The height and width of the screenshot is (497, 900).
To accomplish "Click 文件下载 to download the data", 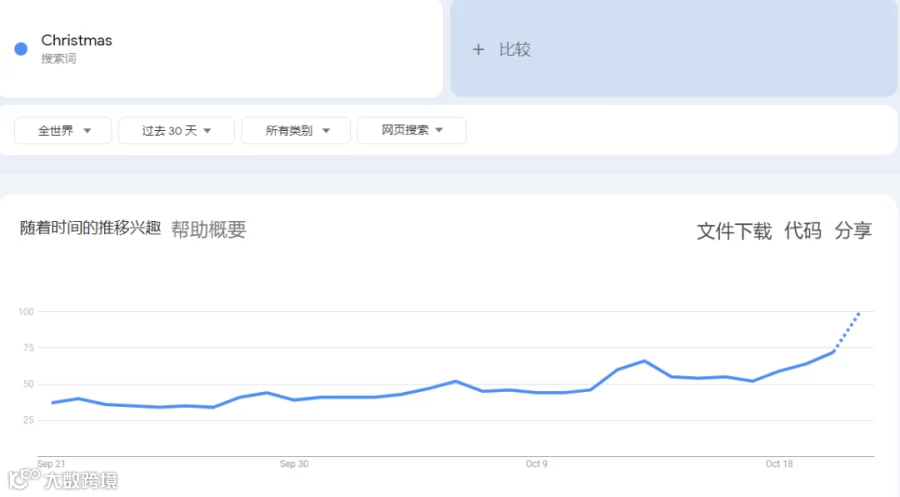I will point(734,231).
